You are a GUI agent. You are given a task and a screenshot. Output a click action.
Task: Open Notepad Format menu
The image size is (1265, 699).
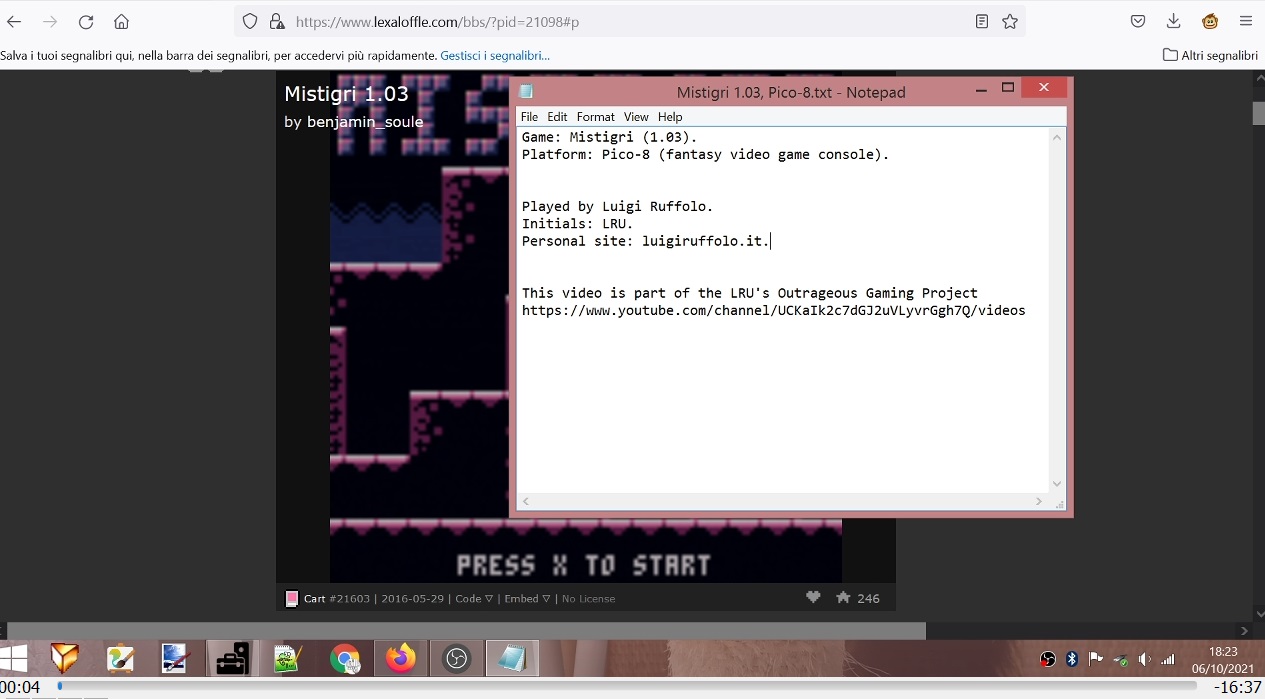(x=595, y=117)
